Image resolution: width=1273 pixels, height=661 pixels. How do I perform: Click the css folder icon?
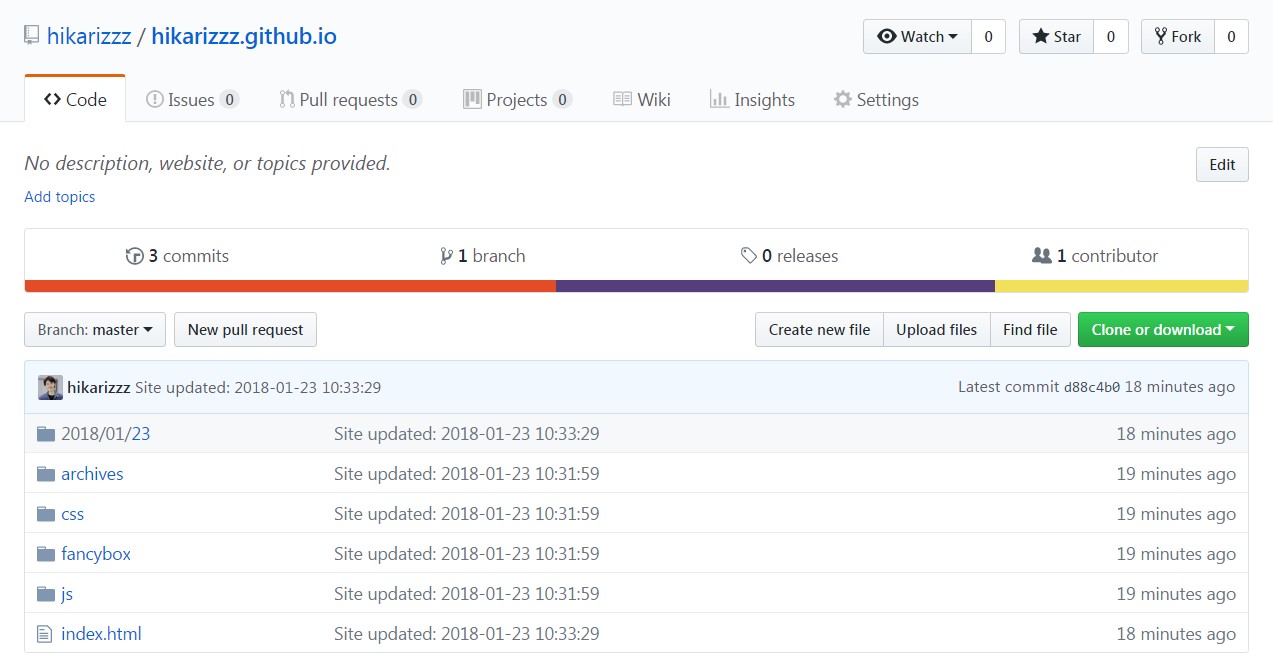click(x=45, y=514)
